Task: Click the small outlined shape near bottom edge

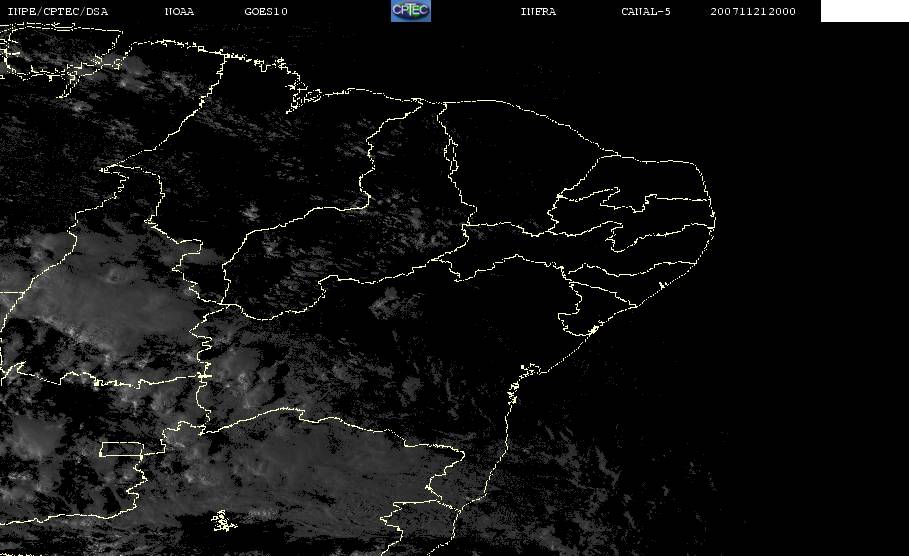Action: tap(222, 521)
